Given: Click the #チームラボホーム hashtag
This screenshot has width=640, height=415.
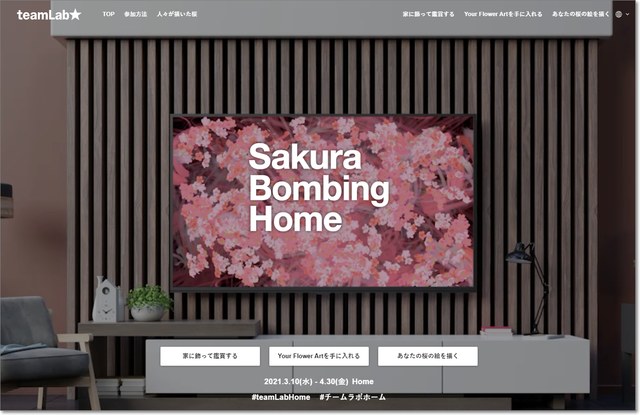Looking at the screenshot, I should coord(353,398).
